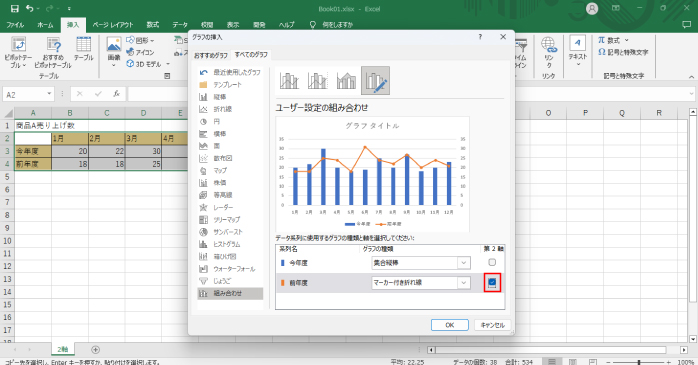
Task: Choose the 散布図 scatter chart category
Action: click(x=230, y=158)
